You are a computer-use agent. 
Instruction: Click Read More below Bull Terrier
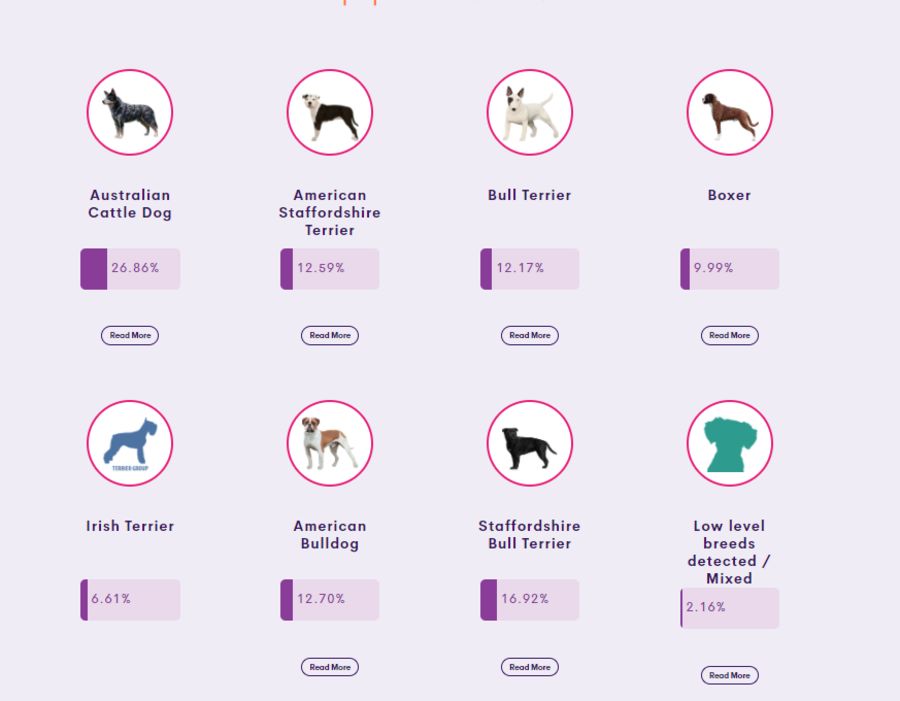530,335
